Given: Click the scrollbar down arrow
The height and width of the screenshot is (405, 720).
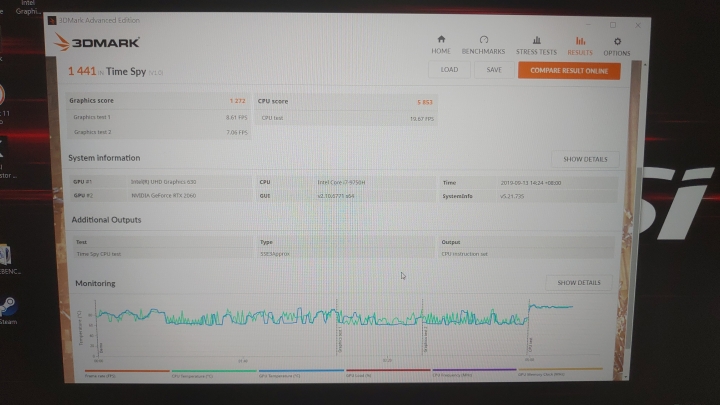Looking at the screenshot, I should (x=626, y=377).
